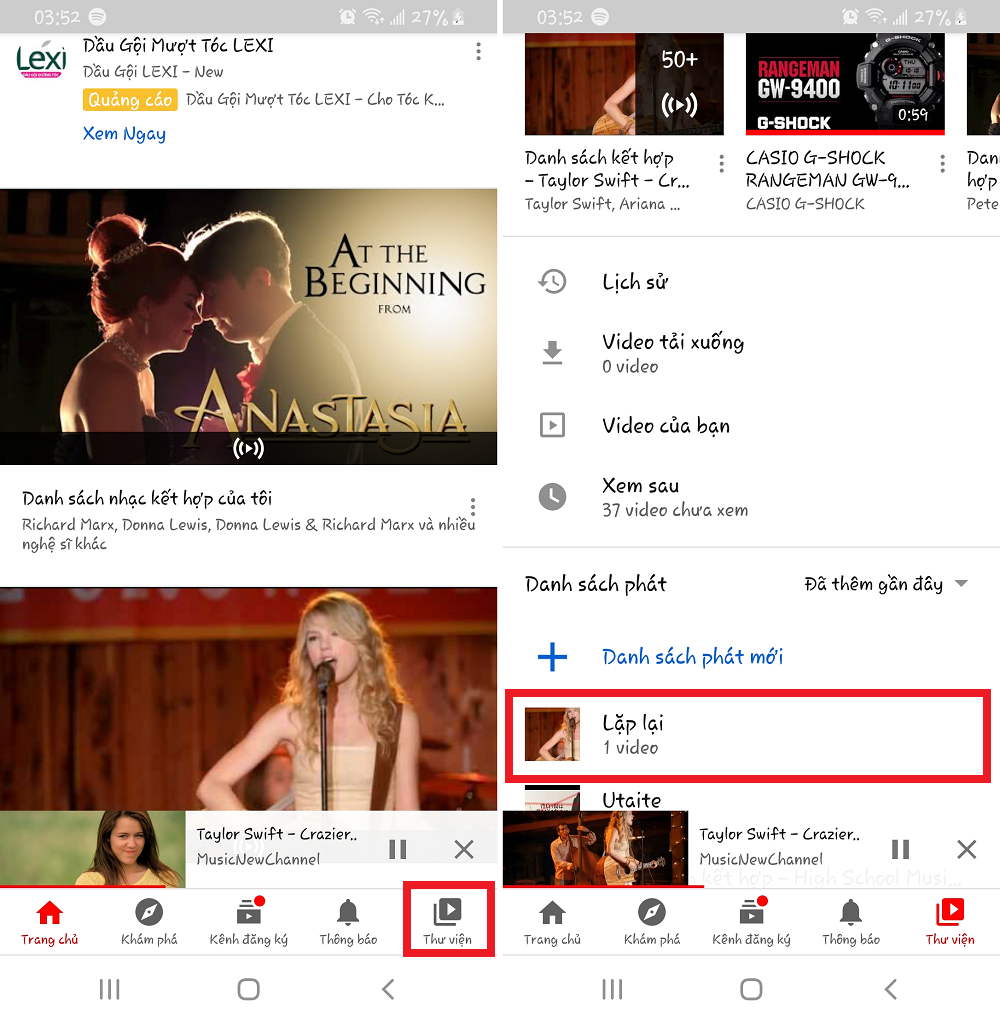
Task: Tap CASIO G-SHOCK channel name
Action: 805,204
